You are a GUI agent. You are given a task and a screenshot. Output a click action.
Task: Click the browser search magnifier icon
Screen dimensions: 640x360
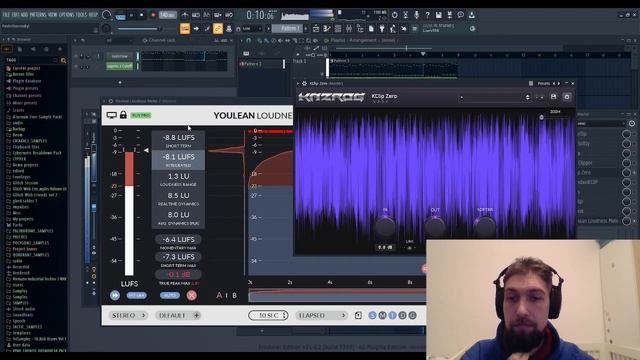(x=63, y=60)
